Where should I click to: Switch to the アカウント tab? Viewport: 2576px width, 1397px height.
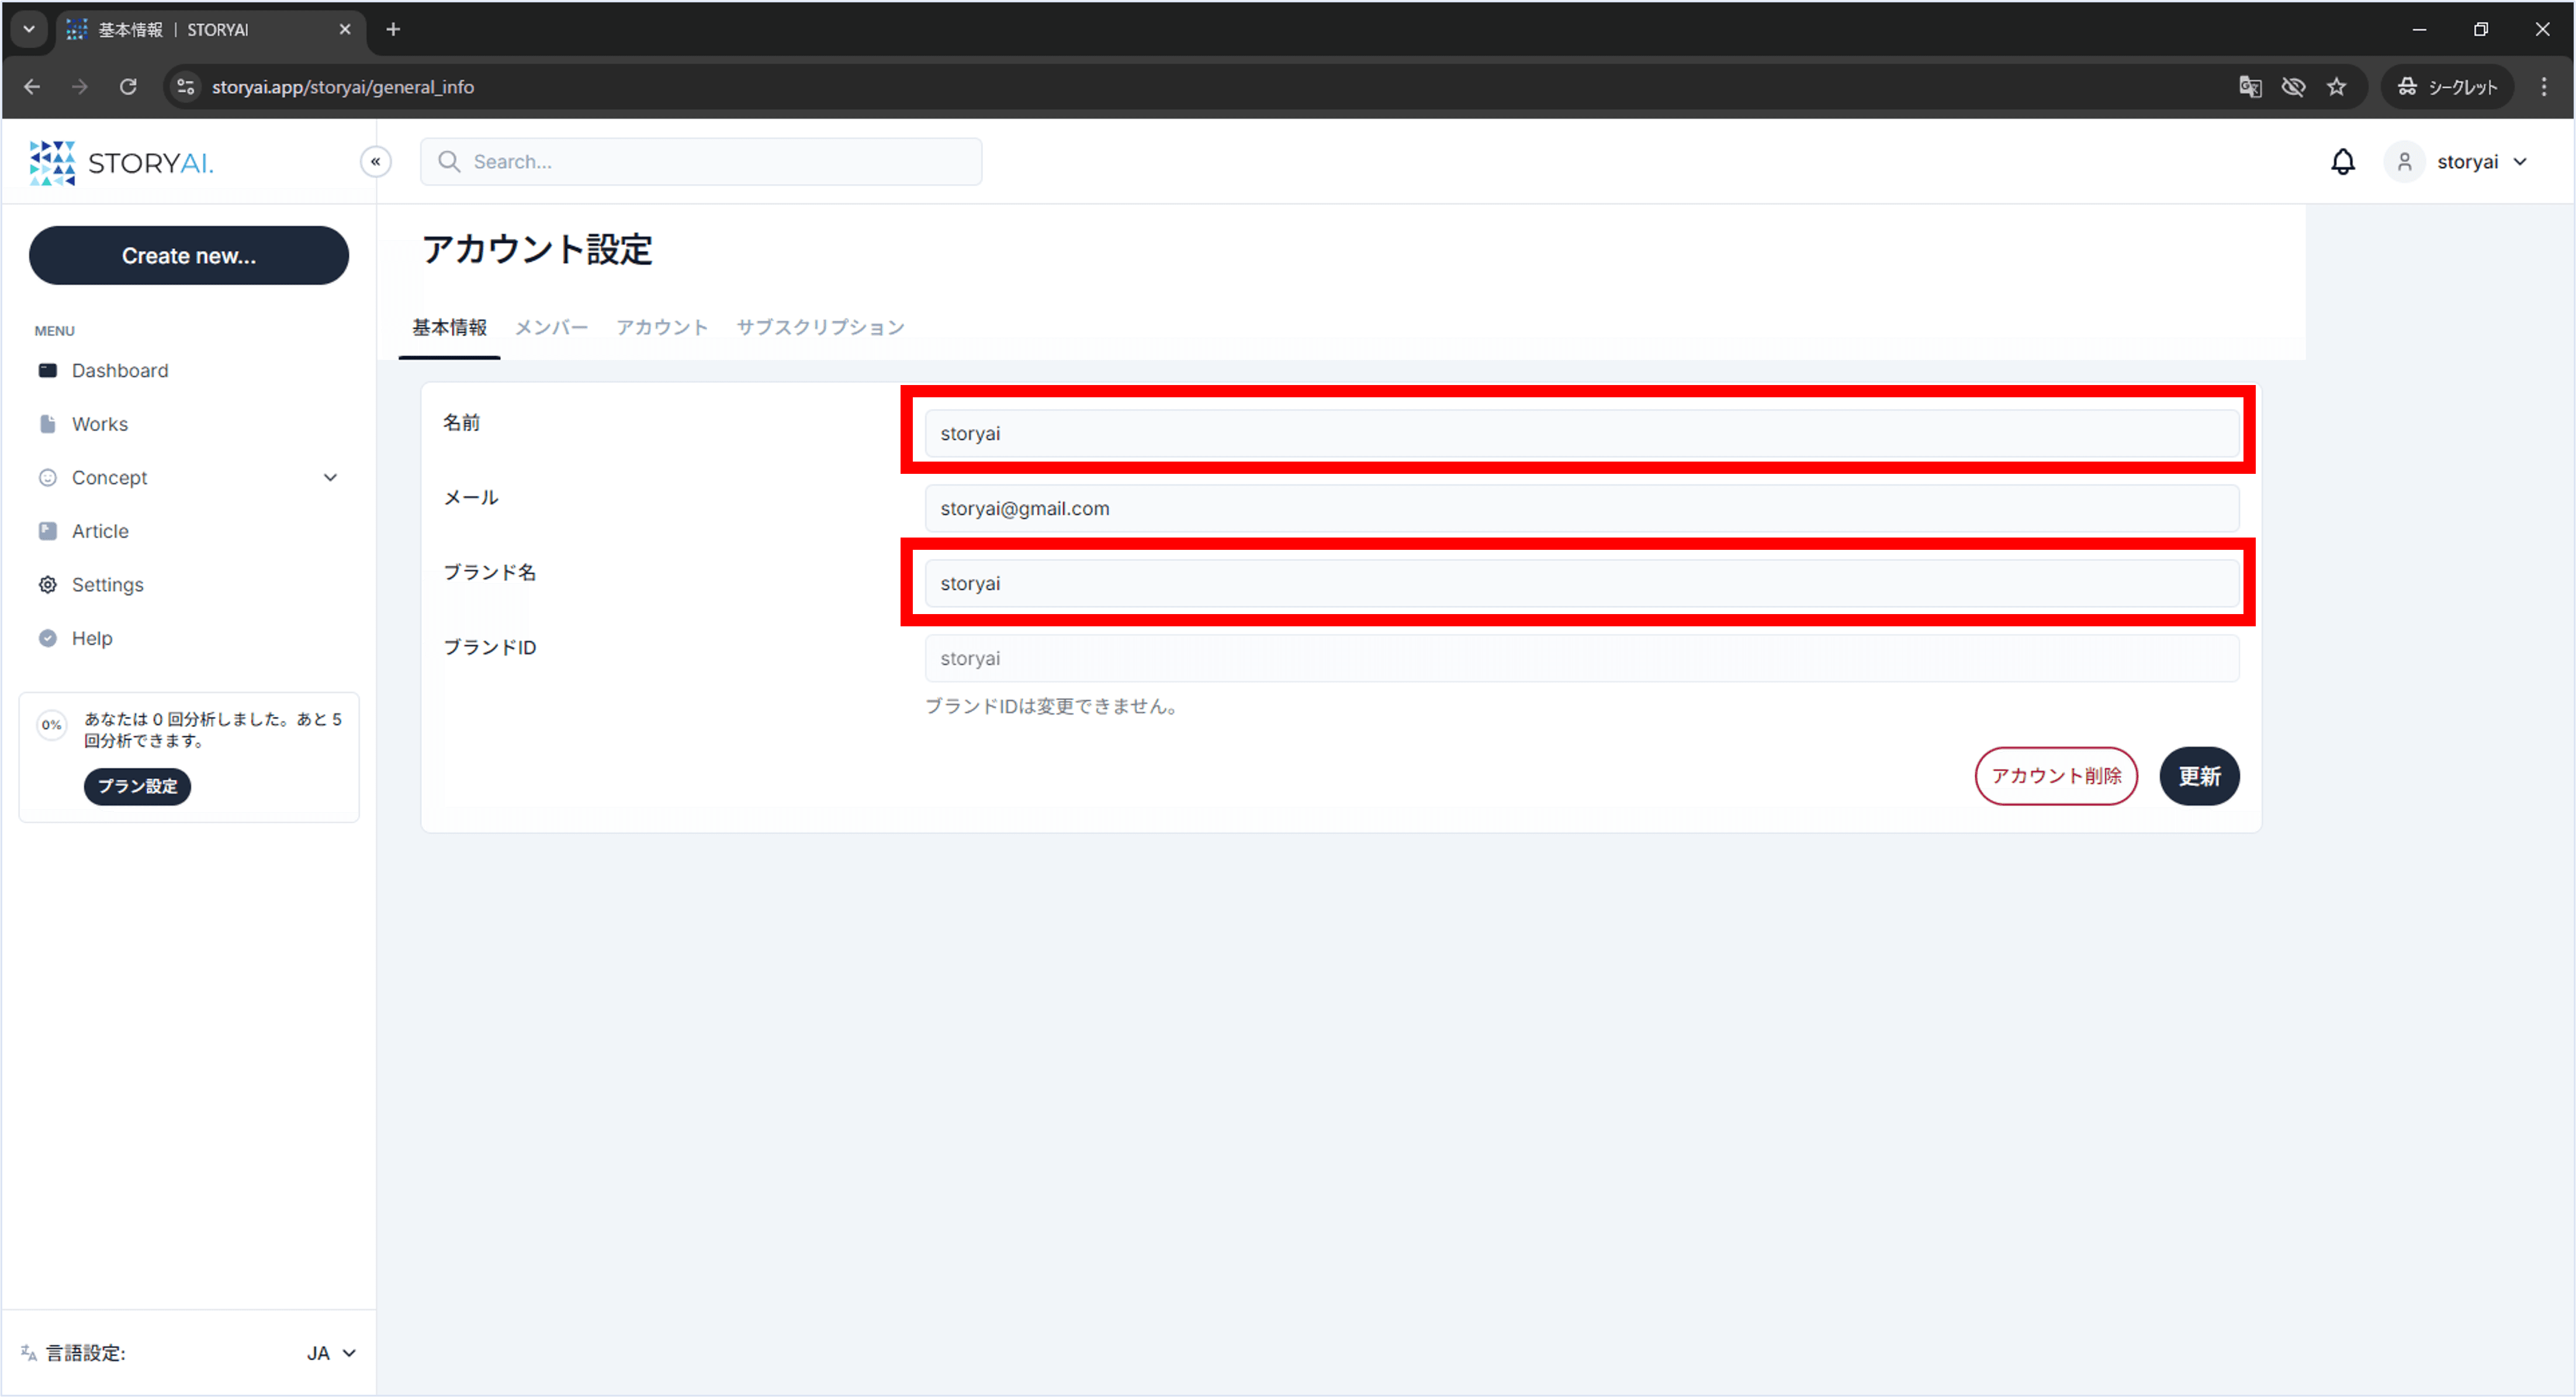pos(662,328)
